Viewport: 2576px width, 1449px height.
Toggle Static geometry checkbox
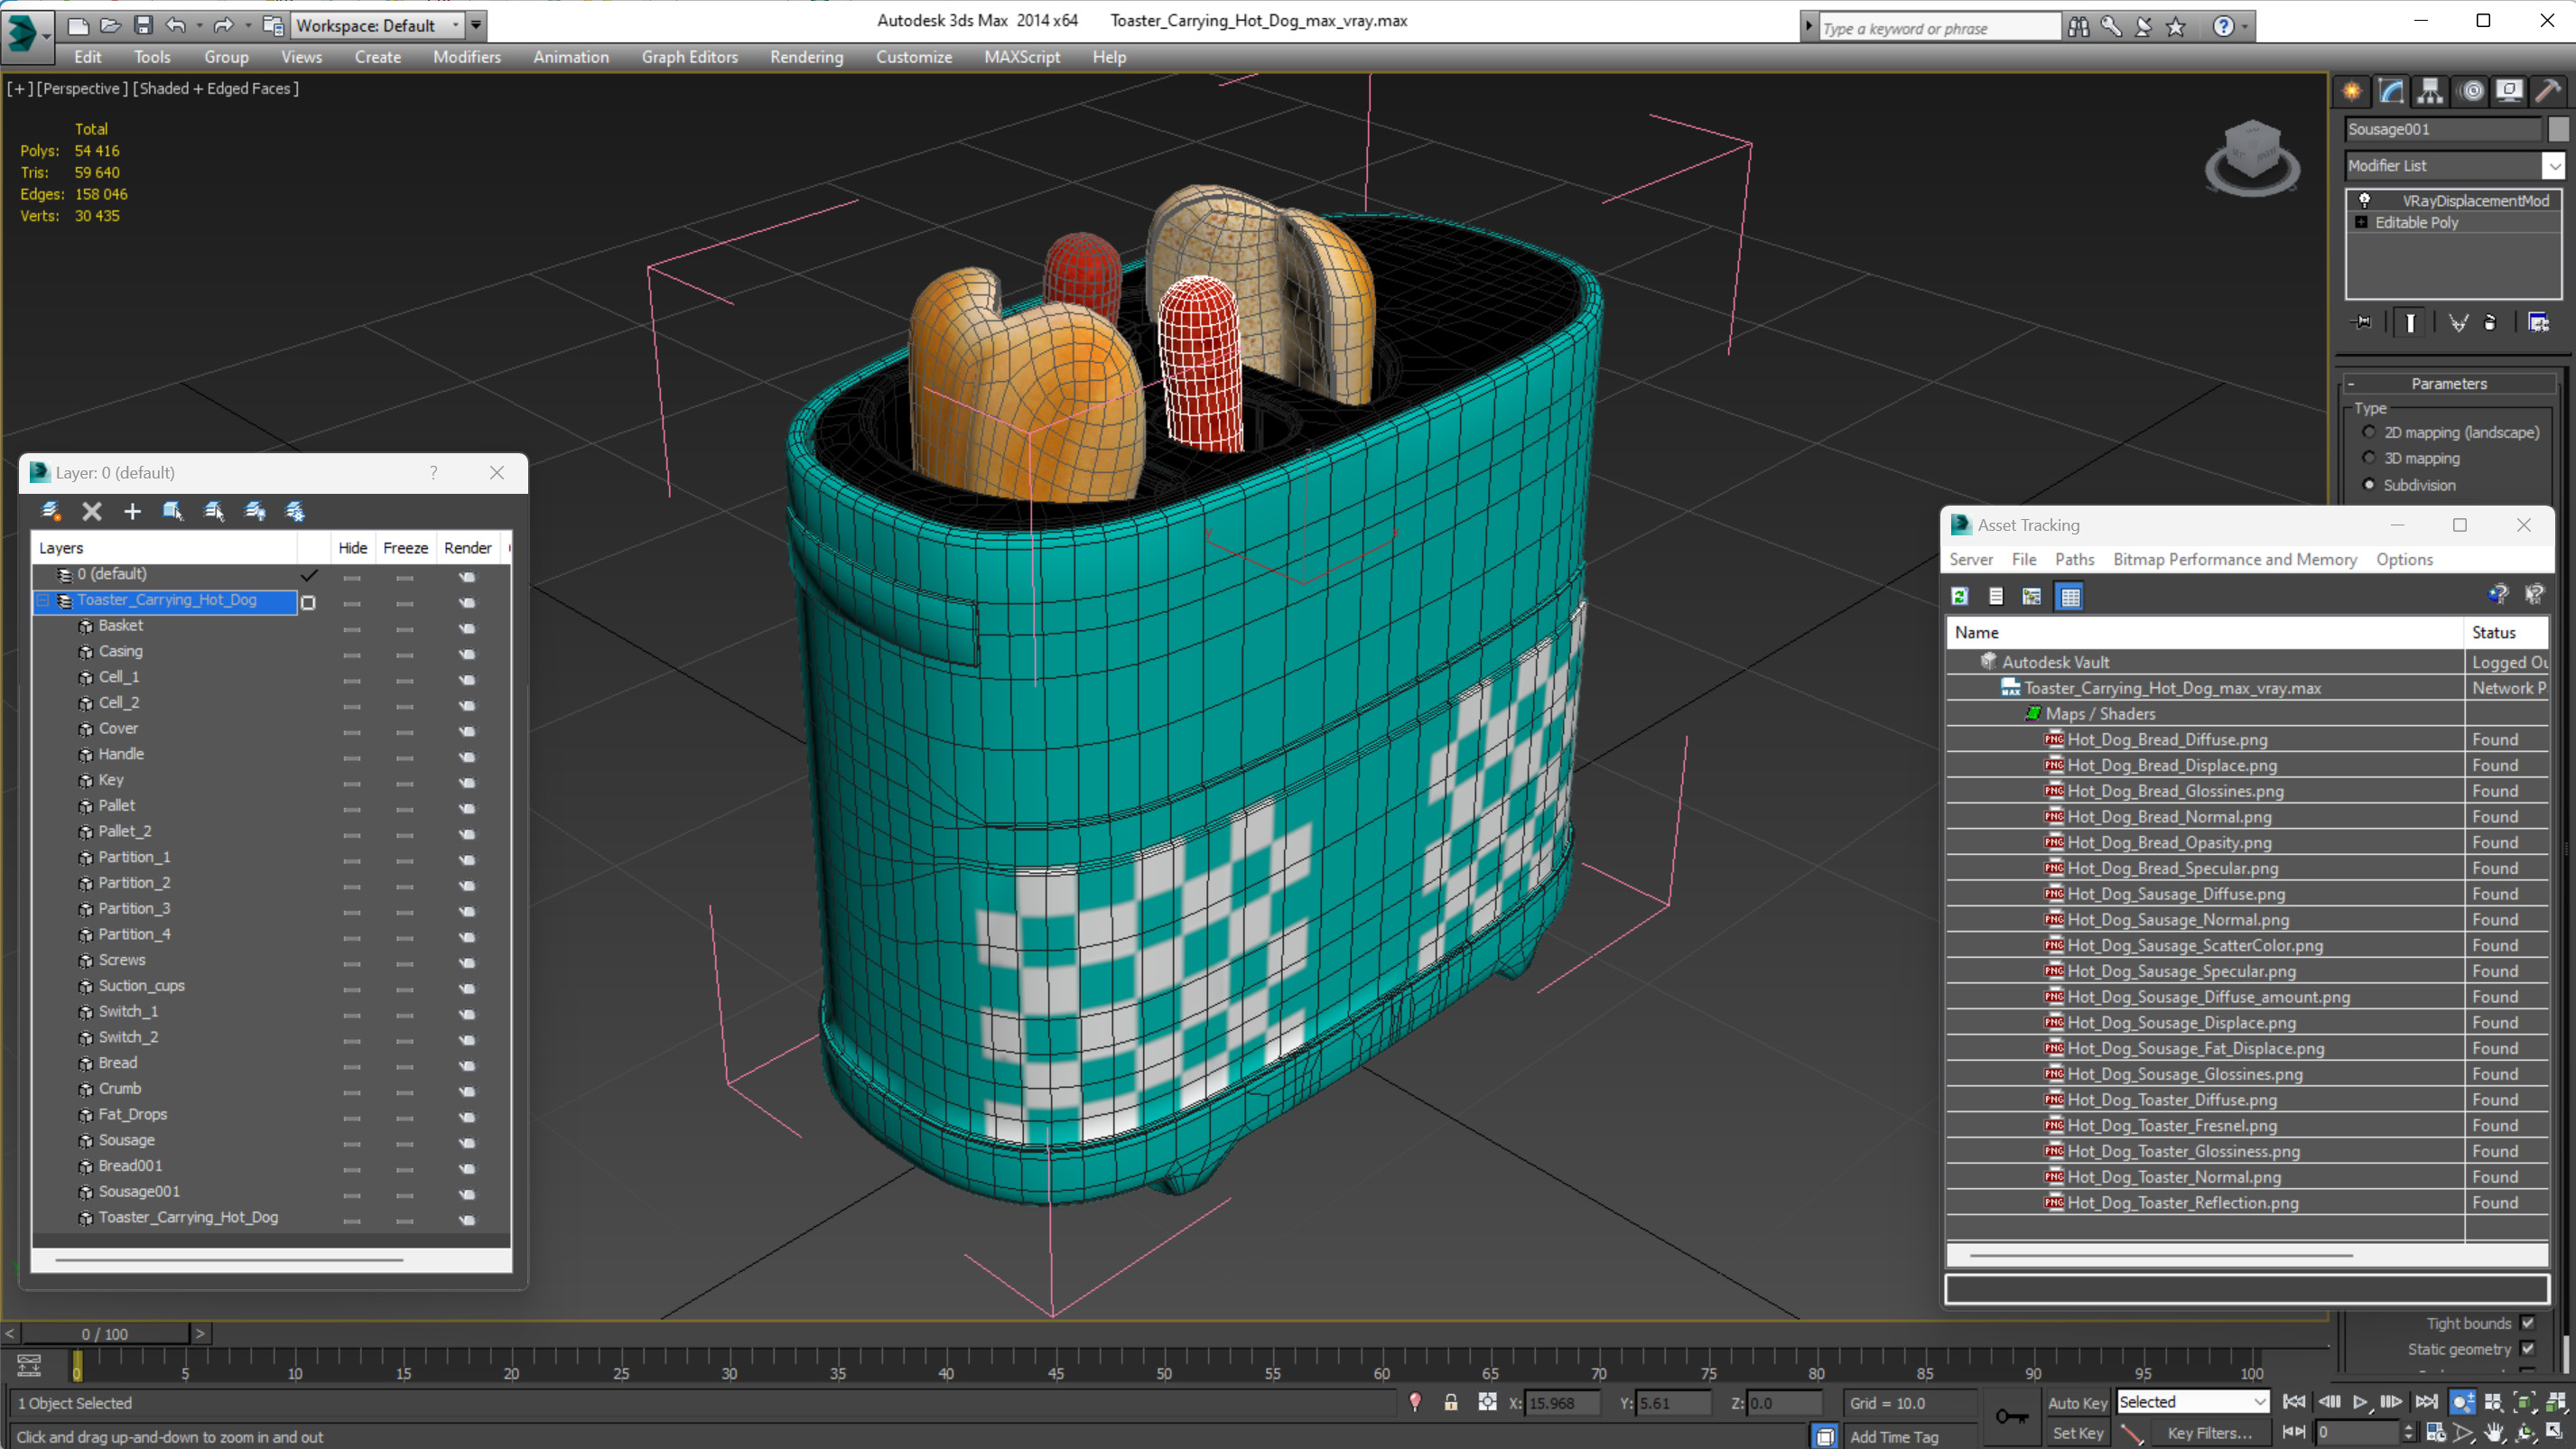coord(2528,1349)
